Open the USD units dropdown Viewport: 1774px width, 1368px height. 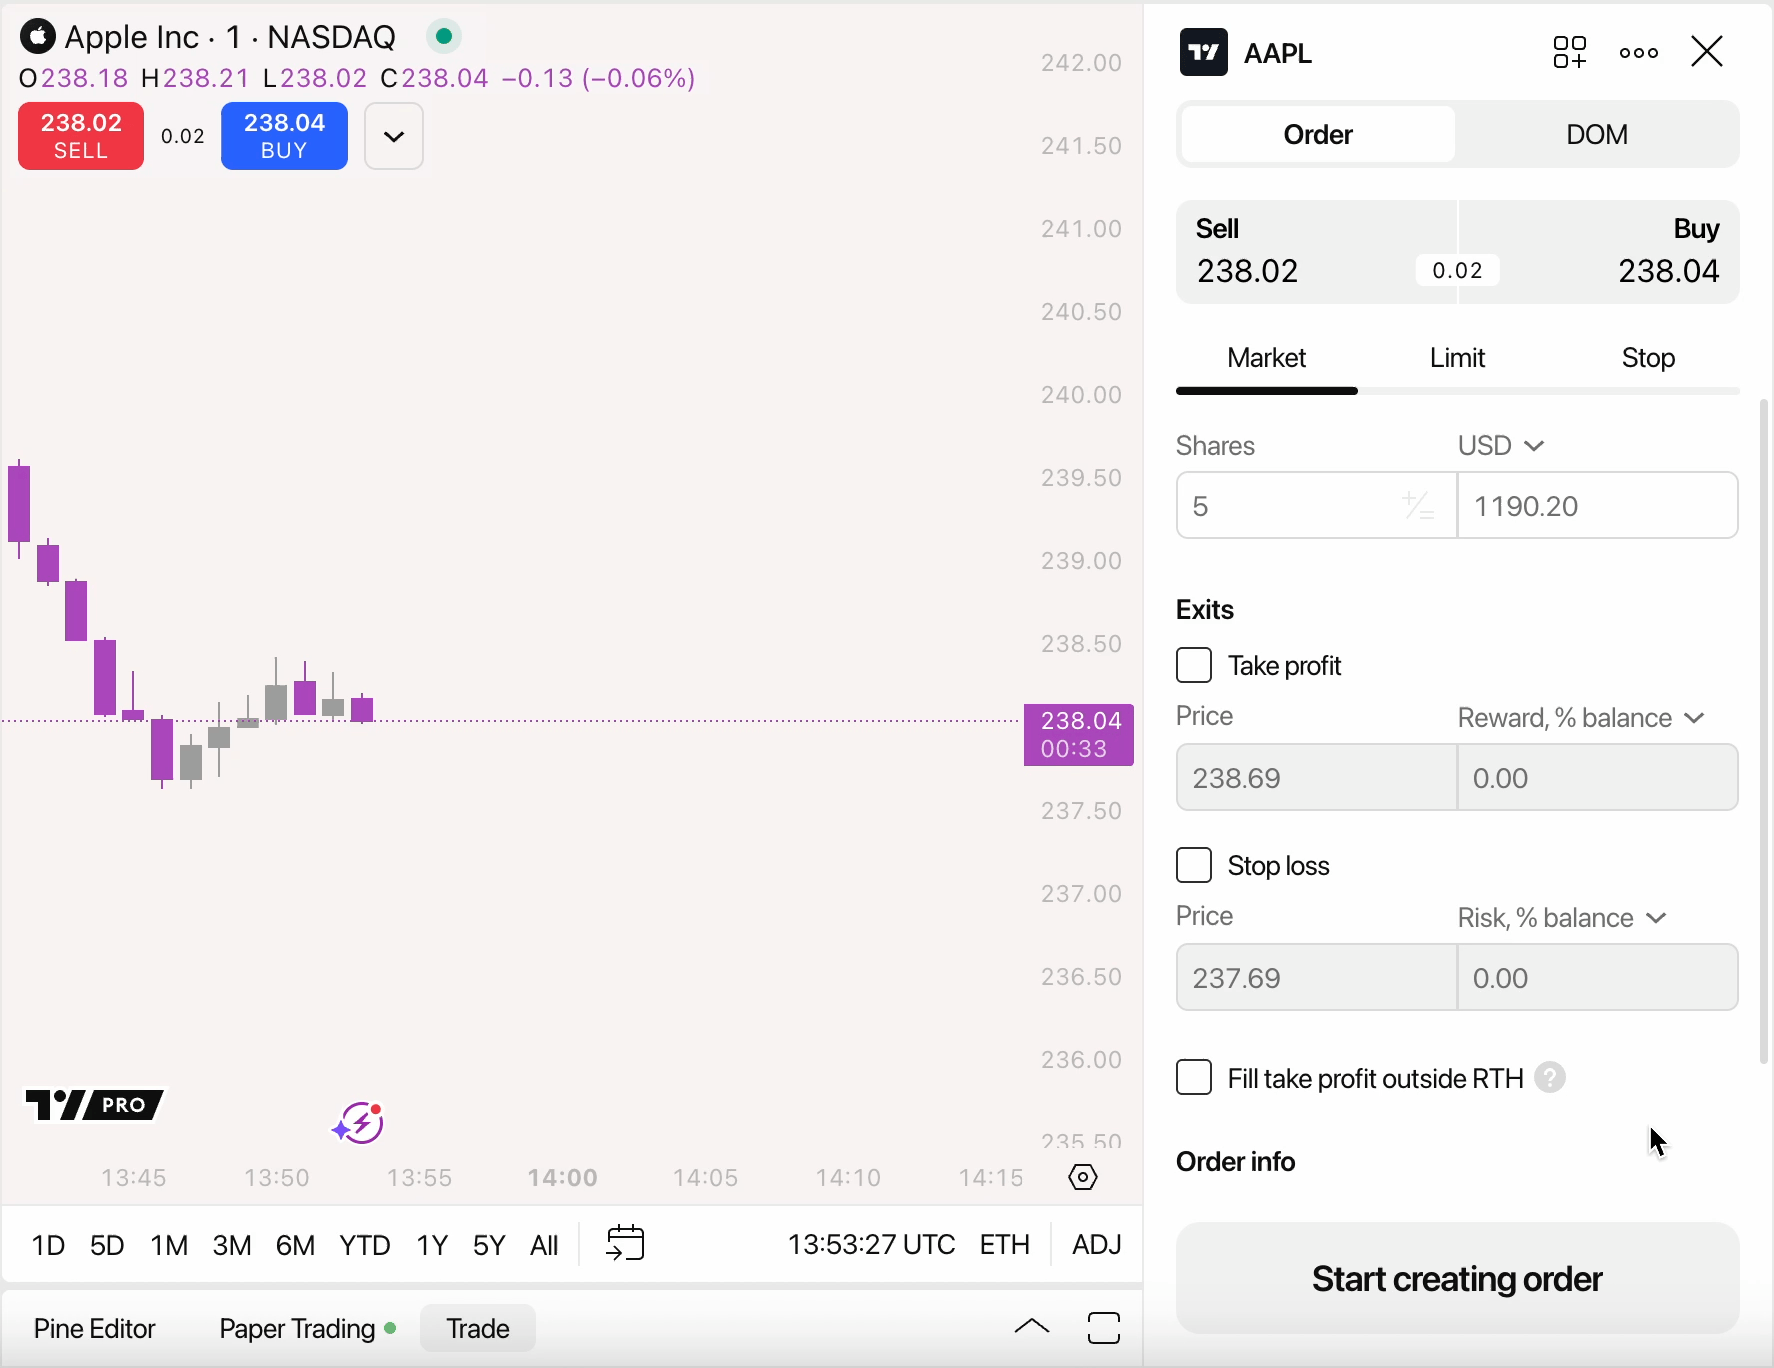point(1501,446)
